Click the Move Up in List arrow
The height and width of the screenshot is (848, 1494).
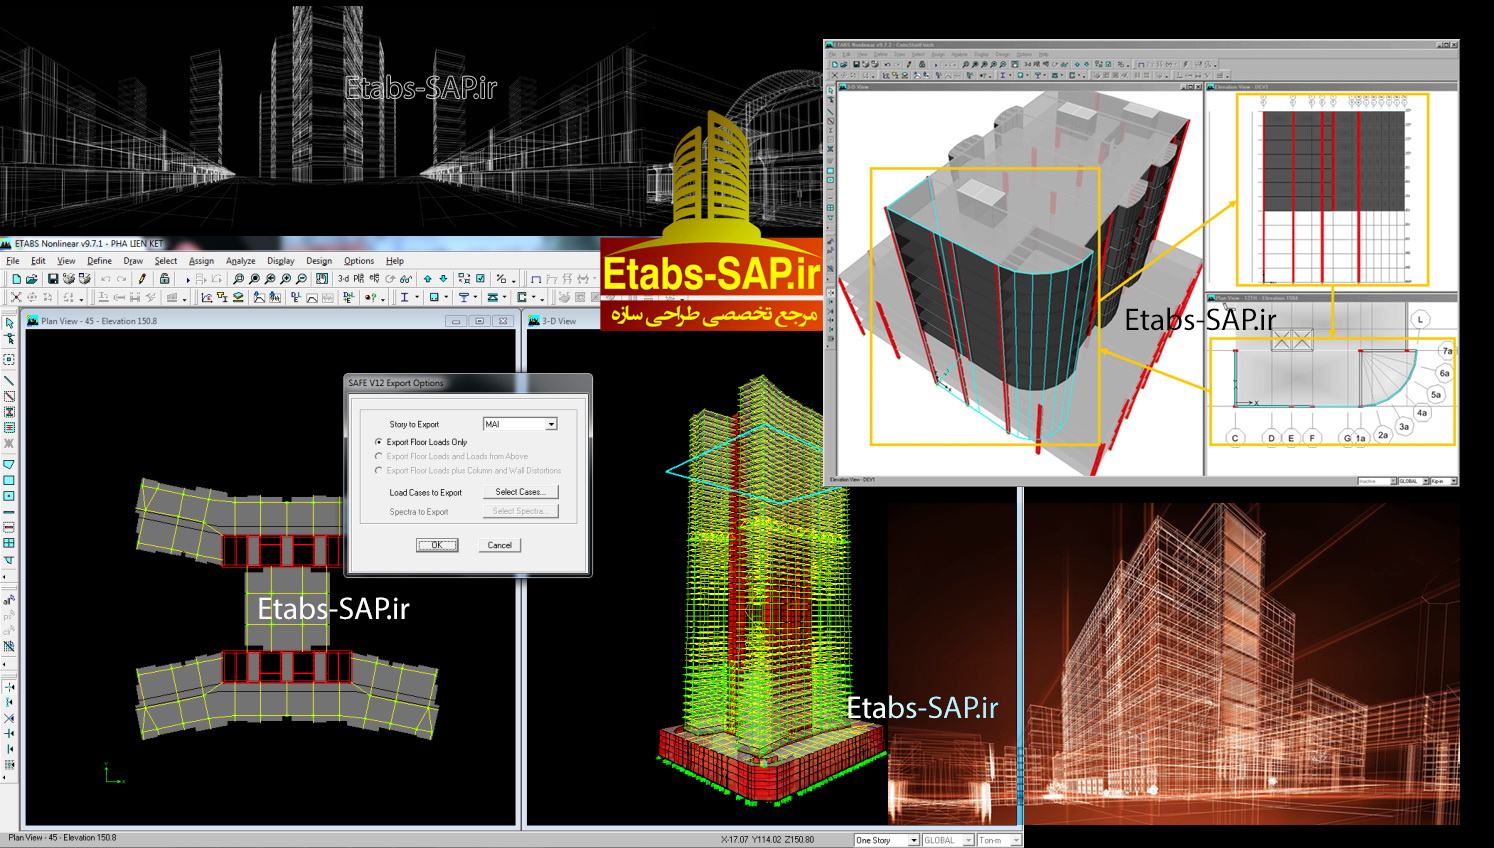click(427, 279)
